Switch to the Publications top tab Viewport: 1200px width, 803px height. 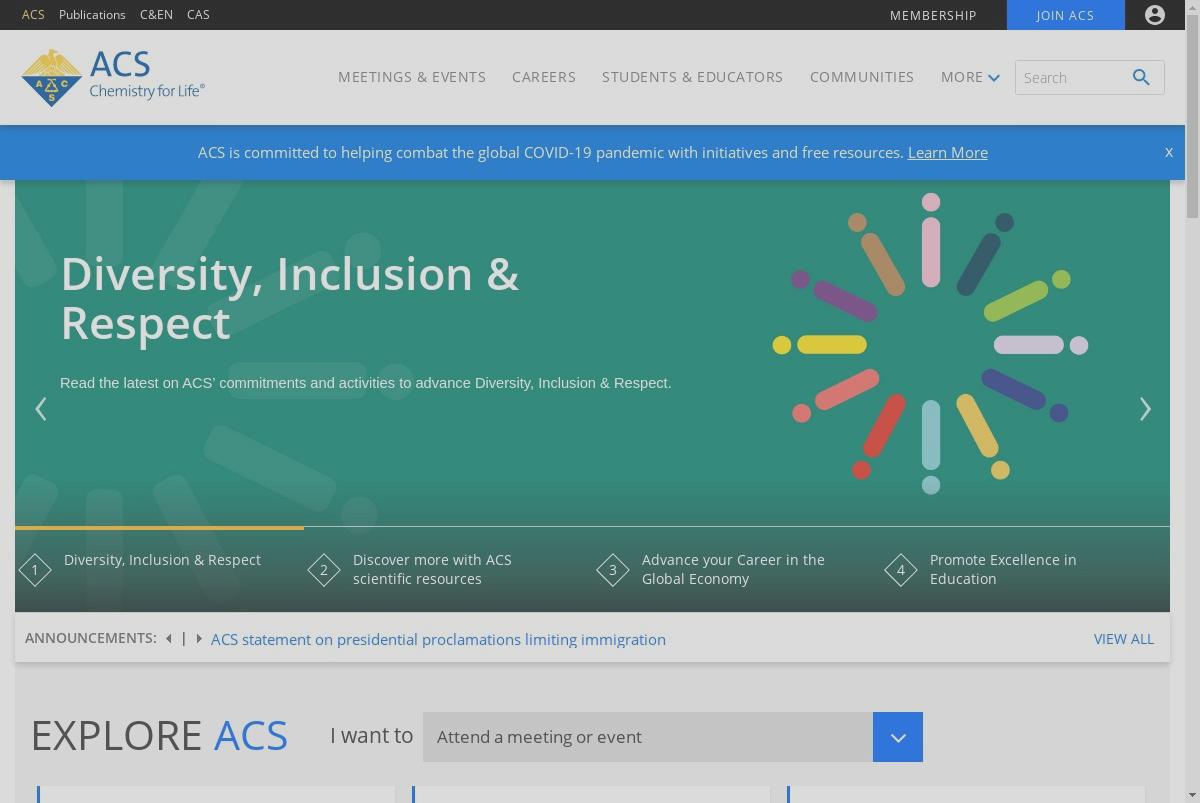pyautogui.click(x=92, y=15)
